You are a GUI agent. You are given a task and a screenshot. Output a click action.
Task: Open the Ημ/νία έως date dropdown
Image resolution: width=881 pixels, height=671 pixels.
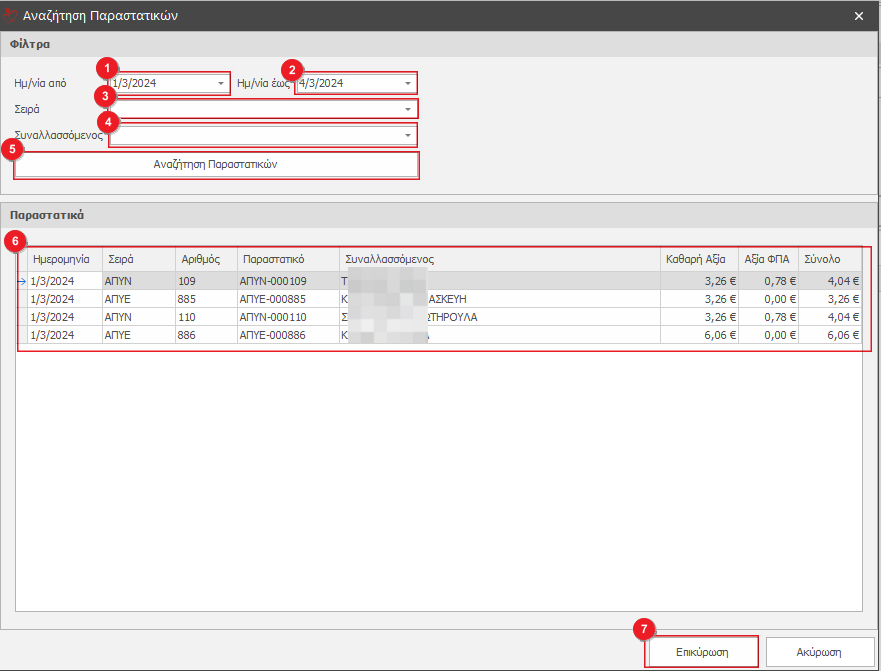pos(408,84)
